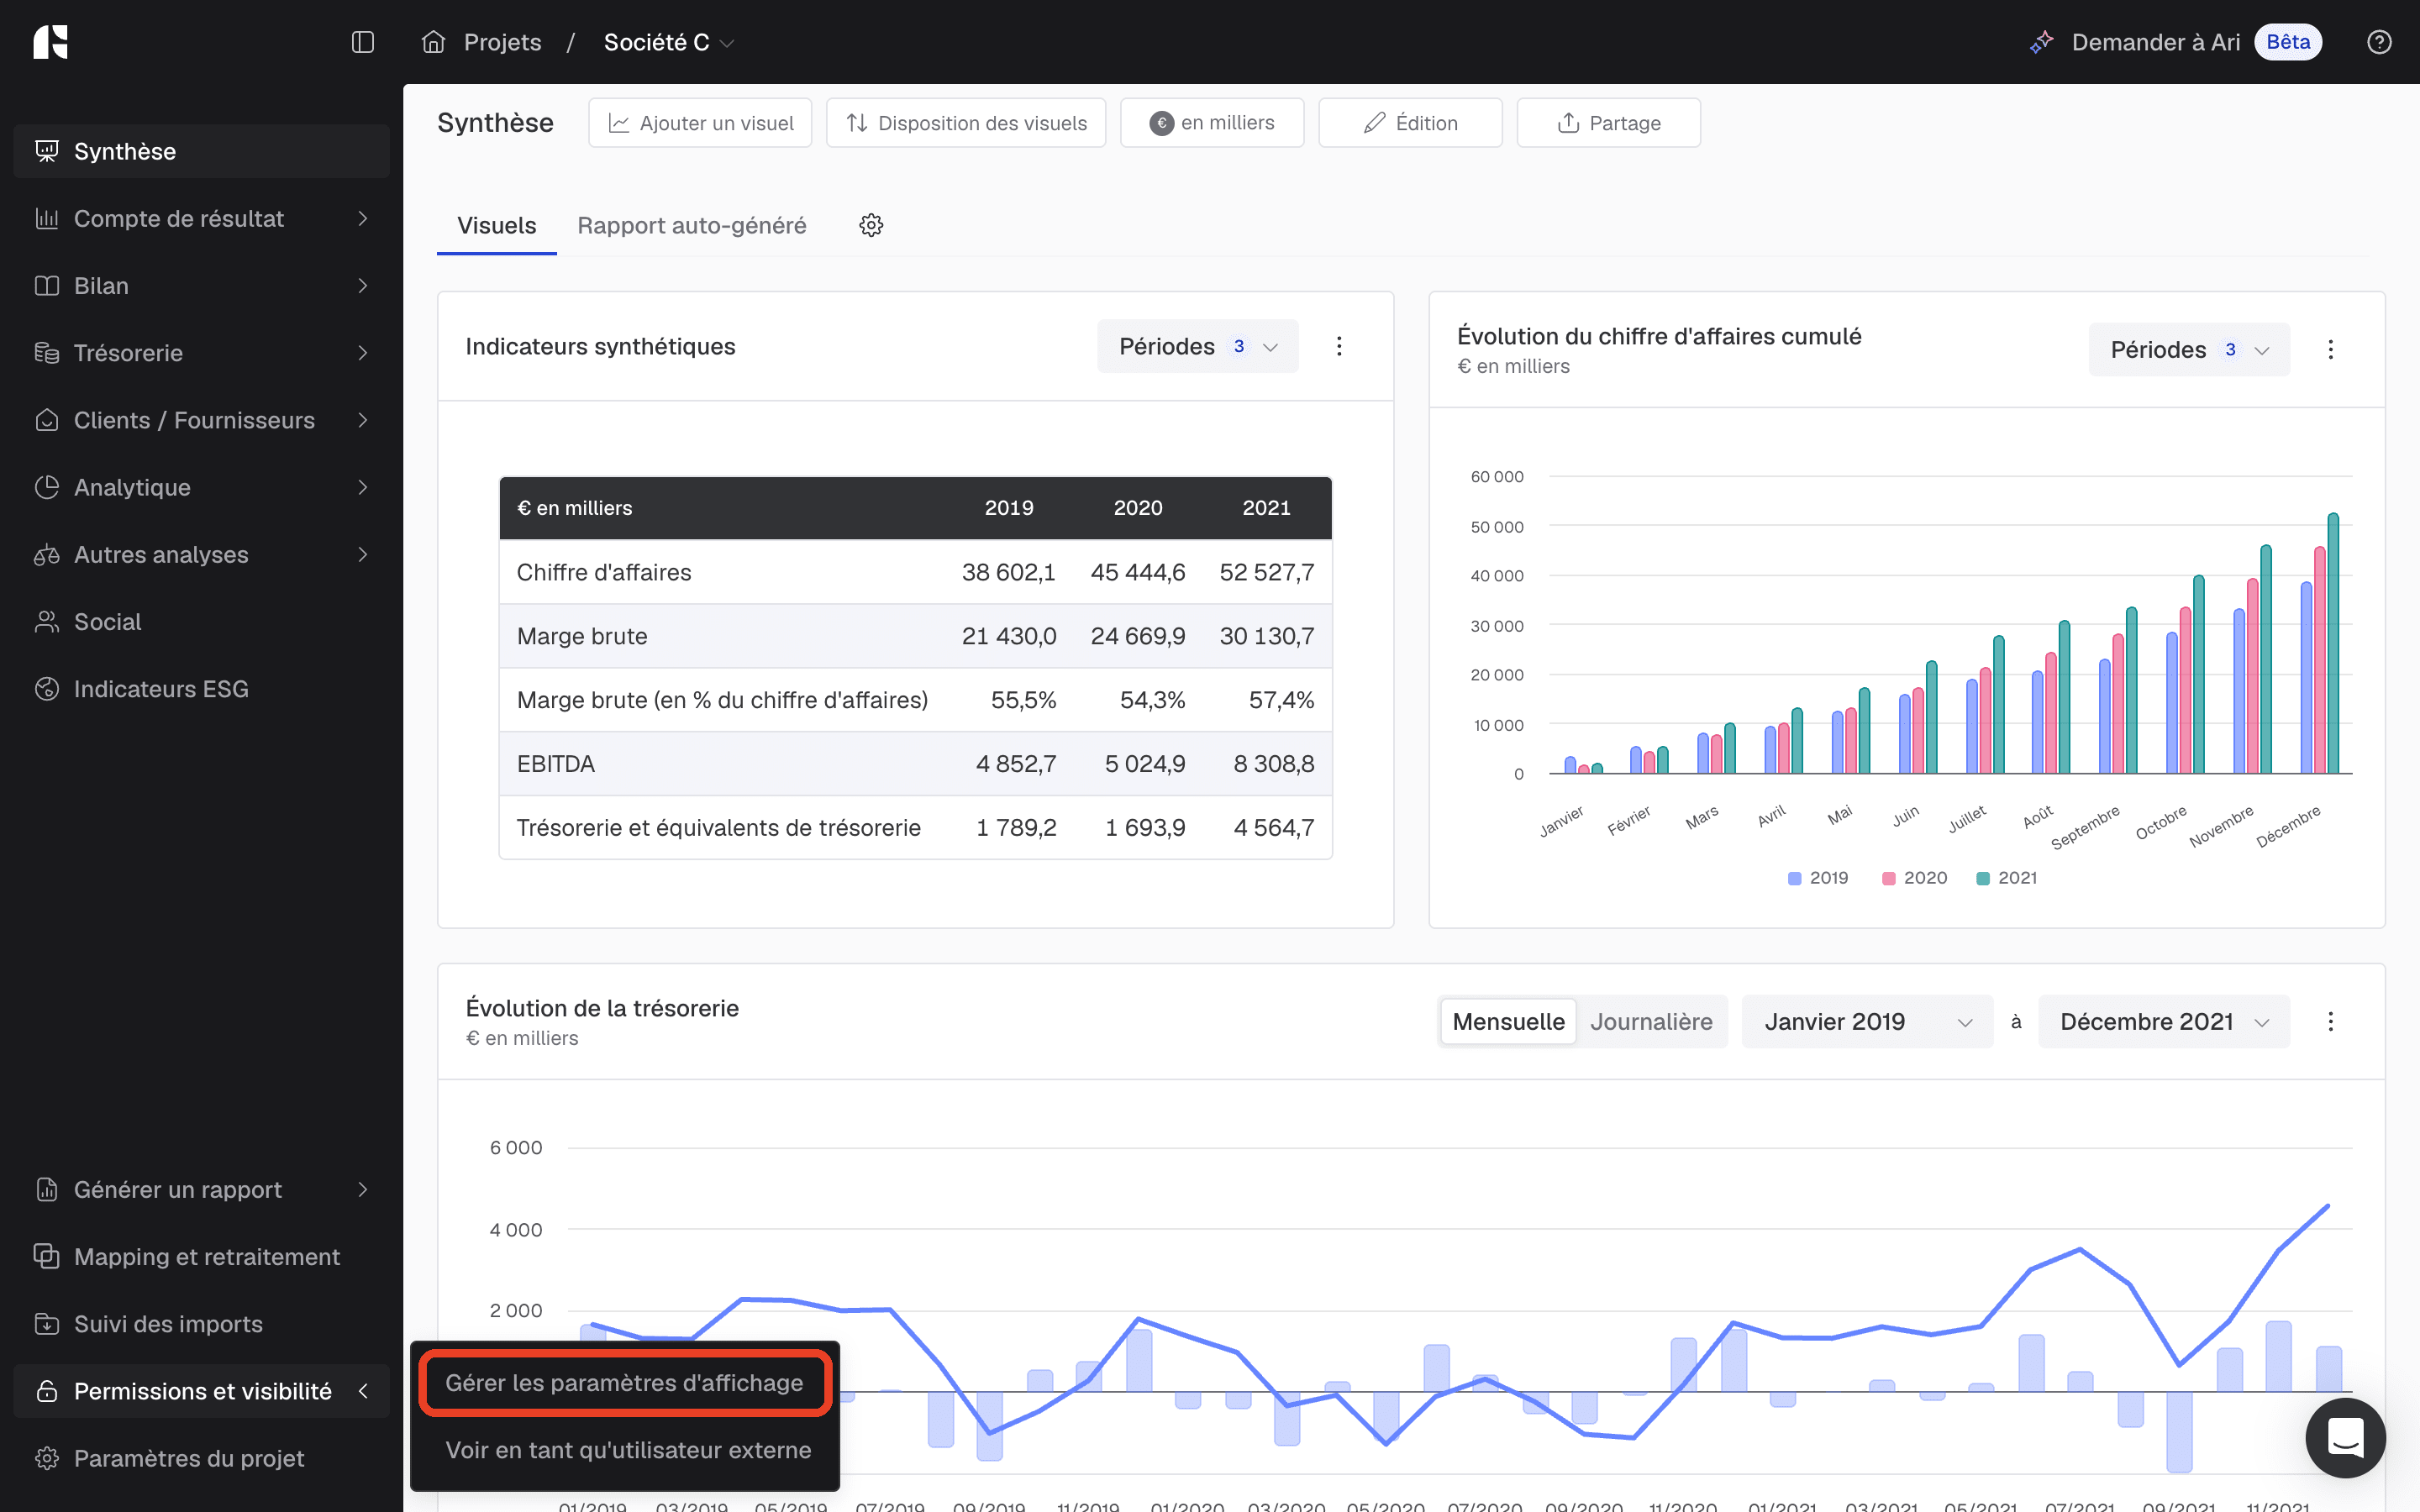Click the Trésorerie coins icon
2420x1512 pixels.
click(x=47, y=353)
